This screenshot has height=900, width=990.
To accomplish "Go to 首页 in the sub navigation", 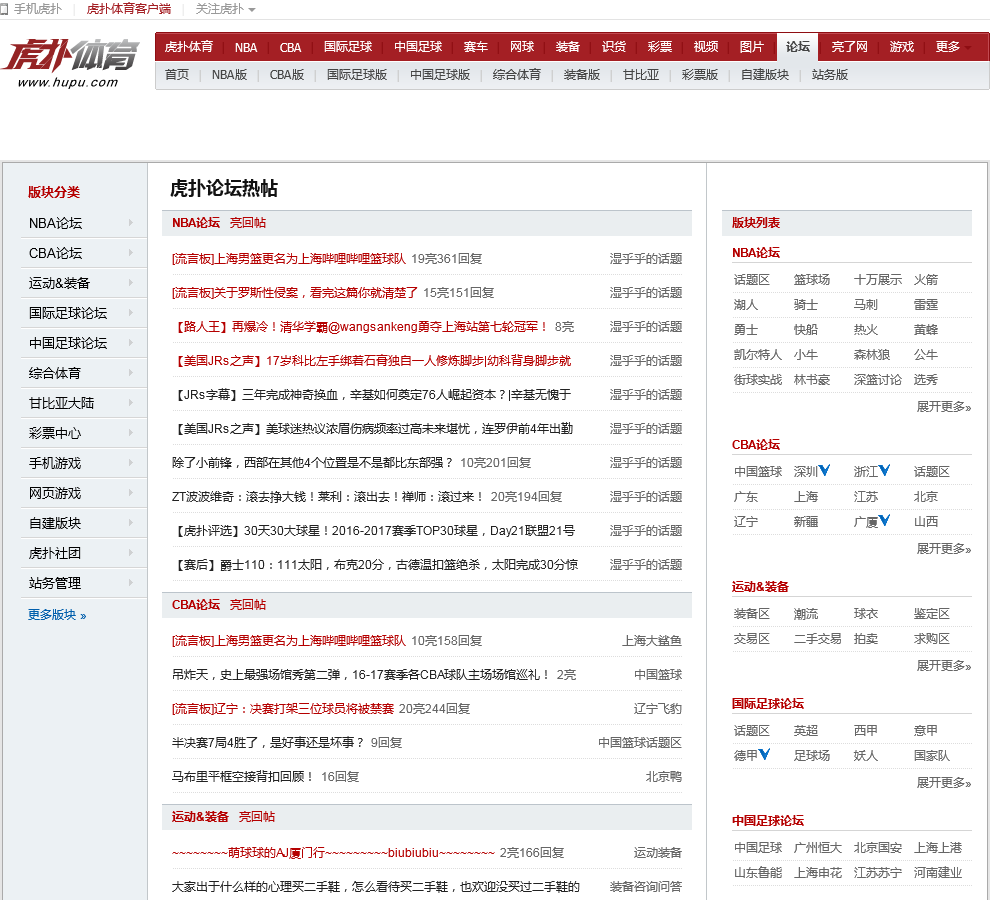I will 177,75.
